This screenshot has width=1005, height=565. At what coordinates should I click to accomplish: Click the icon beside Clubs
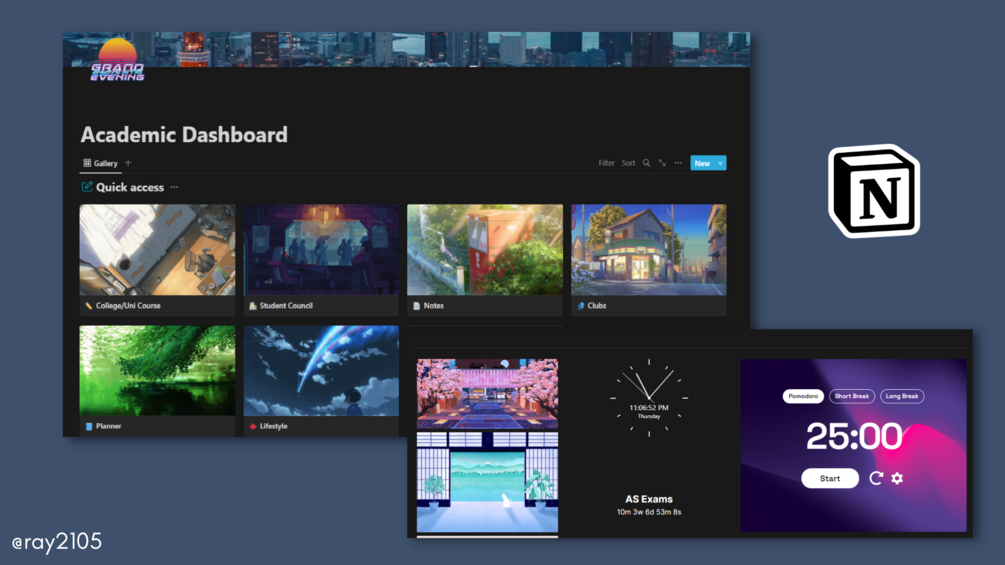pos(581,306)
